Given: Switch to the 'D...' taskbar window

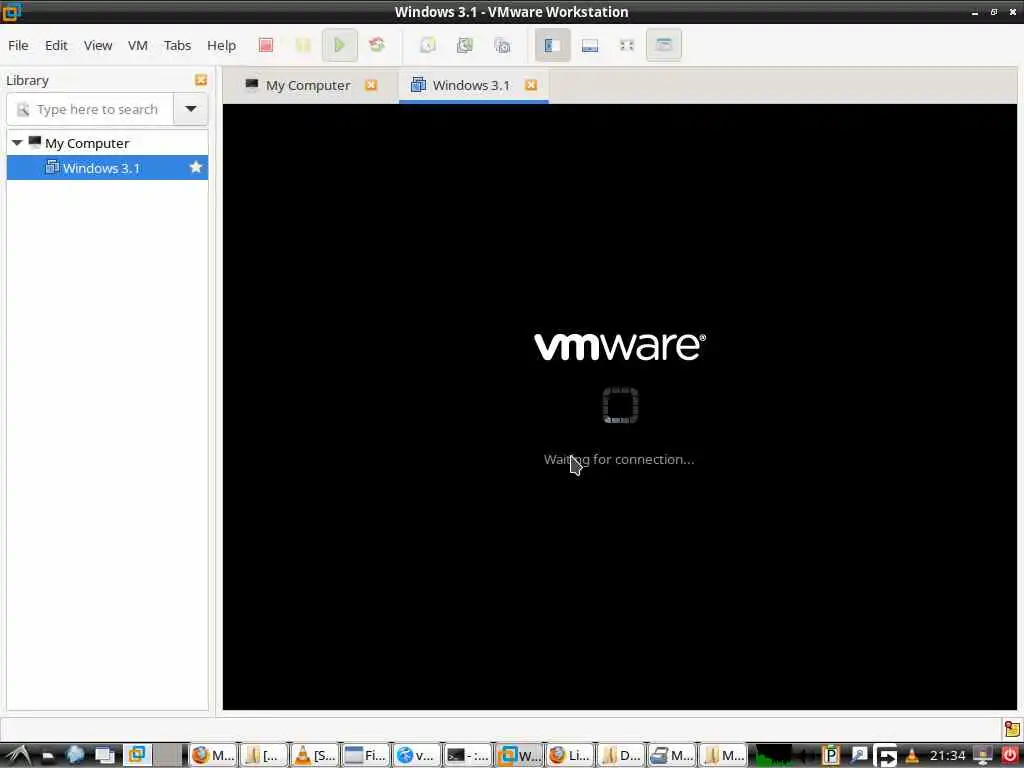Looking at the screenshot, I should 620,756.
